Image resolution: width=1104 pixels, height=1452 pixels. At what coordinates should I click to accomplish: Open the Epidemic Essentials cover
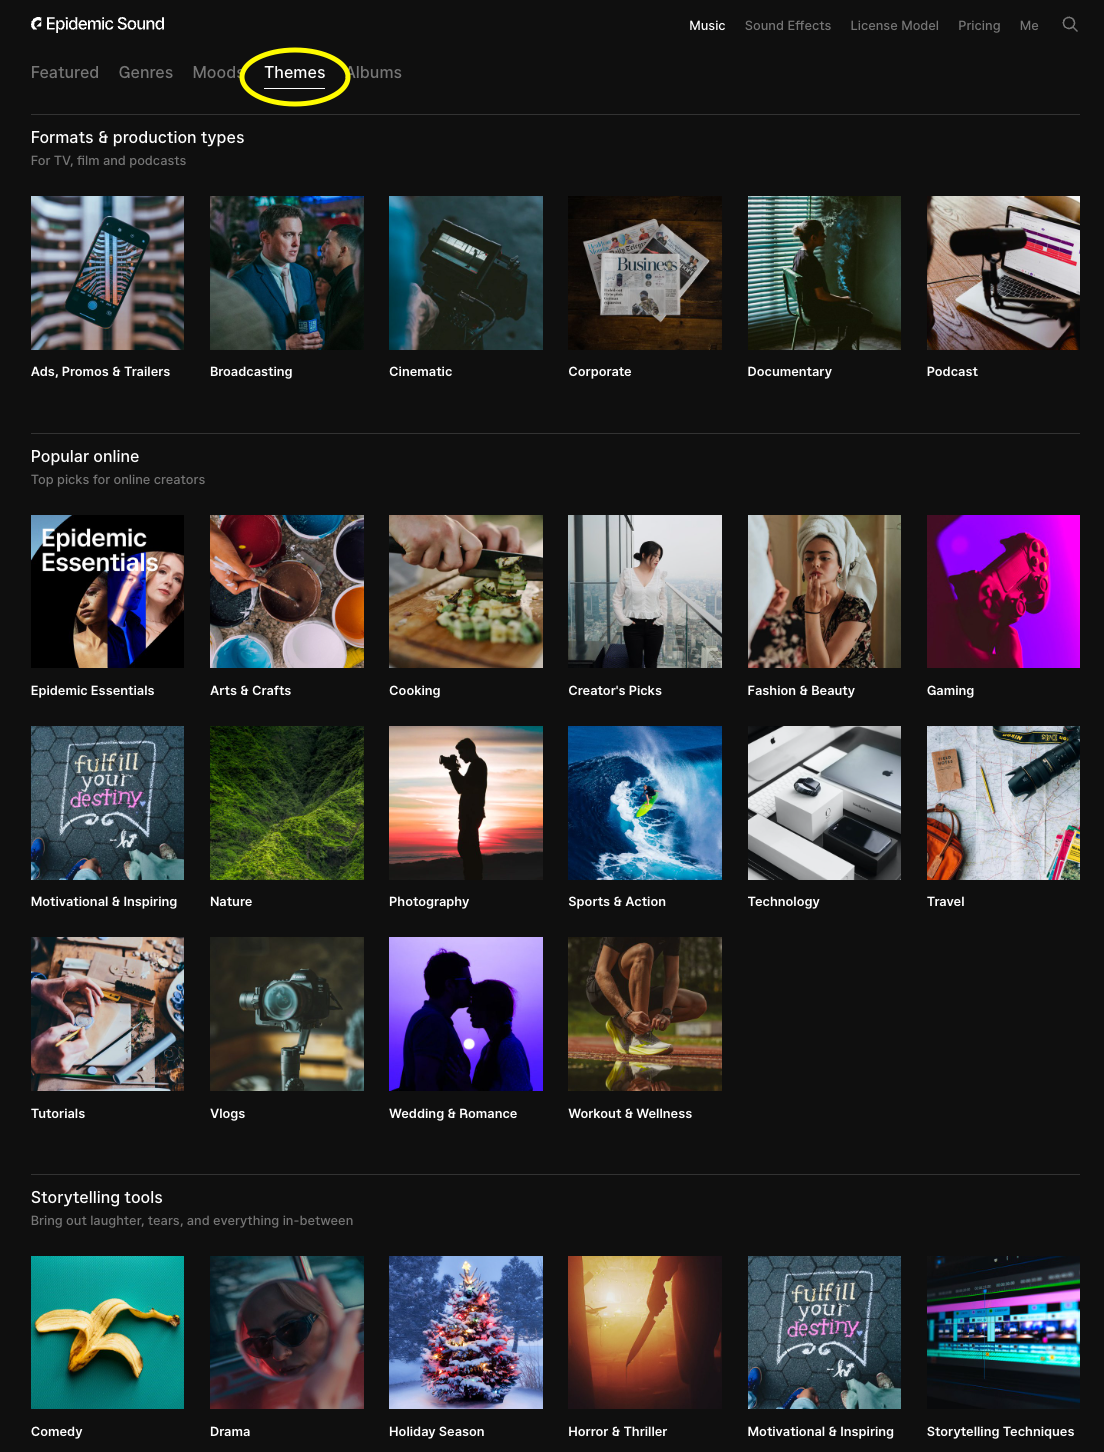[107, 591]
